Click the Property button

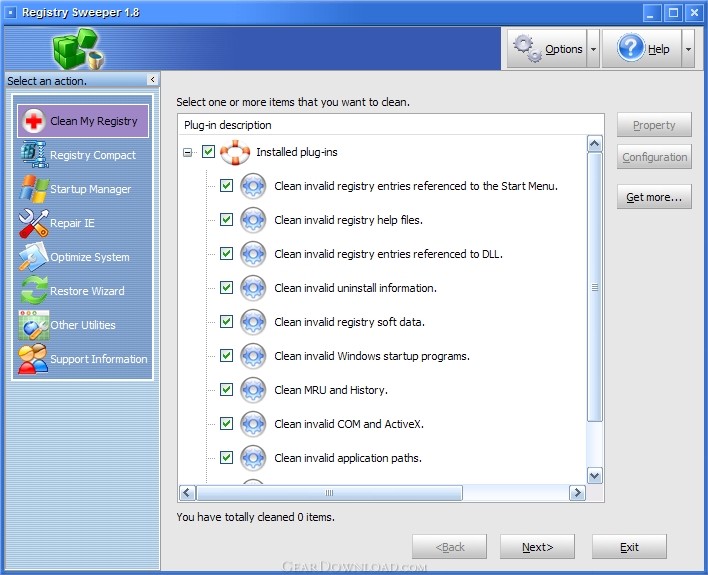(654, 125)
